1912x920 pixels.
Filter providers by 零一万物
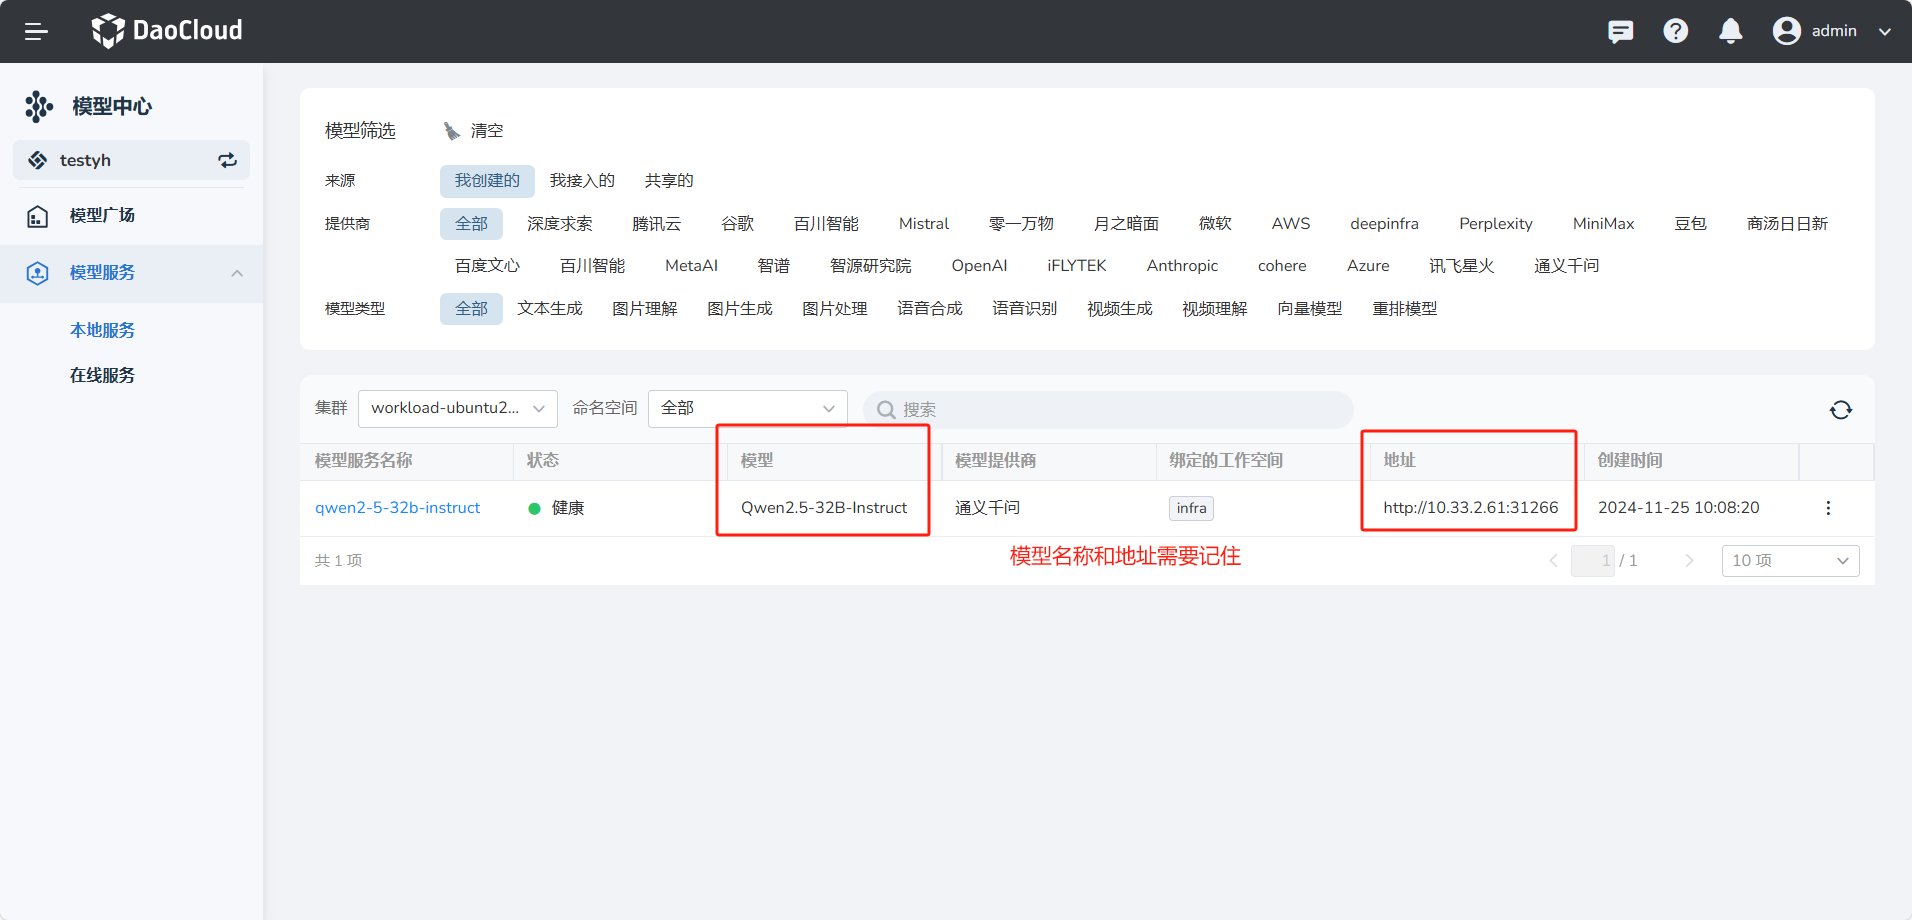pos(1021,224)
